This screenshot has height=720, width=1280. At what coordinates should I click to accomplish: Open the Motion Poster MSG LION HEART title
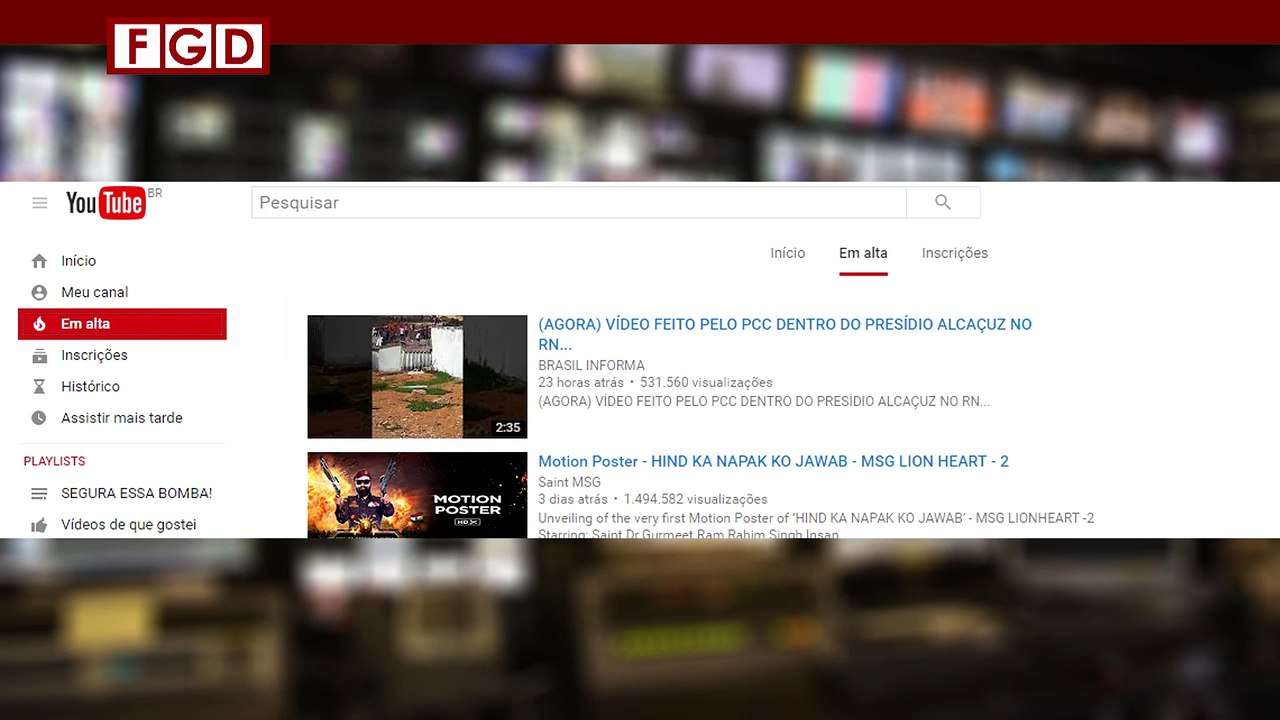click(x=773, y=461)
